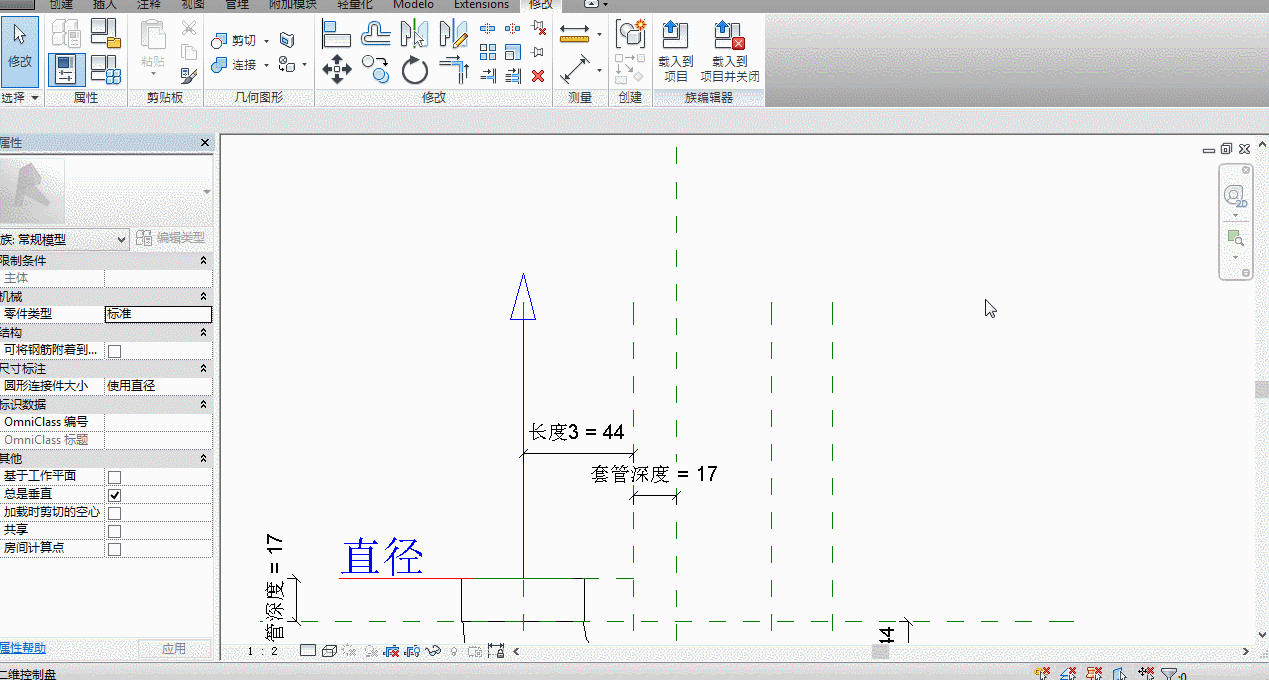Choose the Move tool icon
Image resolution: width=1269 pixels, height=680 pixels.
click(337, 69)
